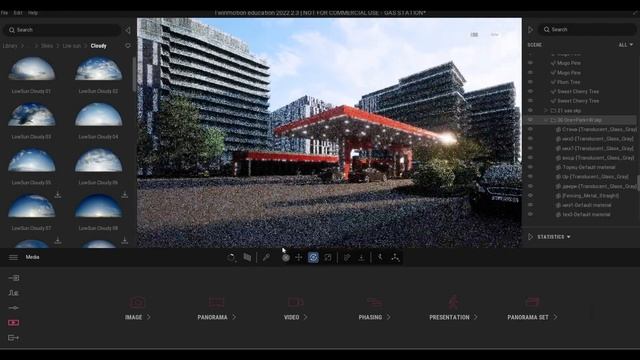640x360 pixels.
Task: Toggle visibility of Plum Tree
Action: [x=530, y=82]
